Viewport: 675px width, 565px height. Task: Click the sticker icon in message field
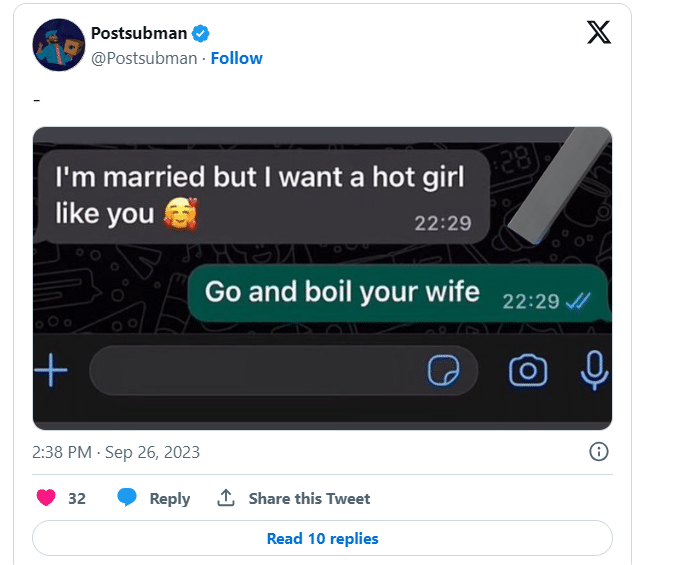pyautogui.click(x=443, y=372)
